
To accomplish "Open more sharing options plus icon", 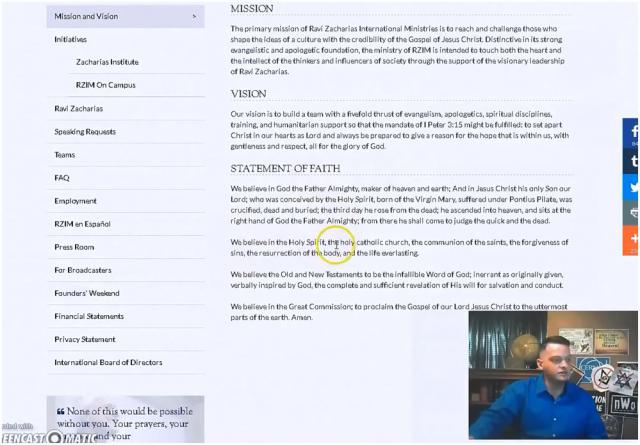I will pos(631,240).
